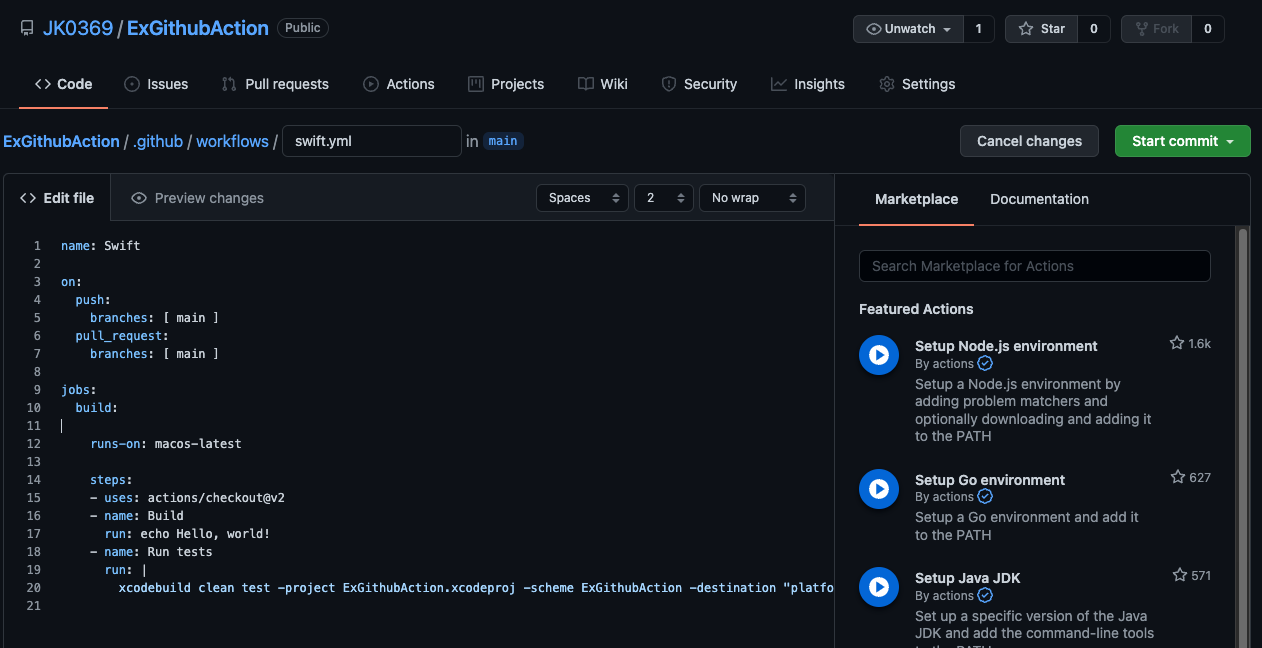Click the xcodebuild clean test command line
The image size is (1262, 648).
476,587
